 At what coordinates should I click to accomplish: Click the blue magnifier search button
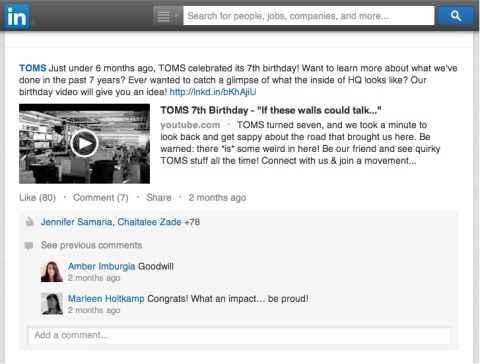coord(455,16)
